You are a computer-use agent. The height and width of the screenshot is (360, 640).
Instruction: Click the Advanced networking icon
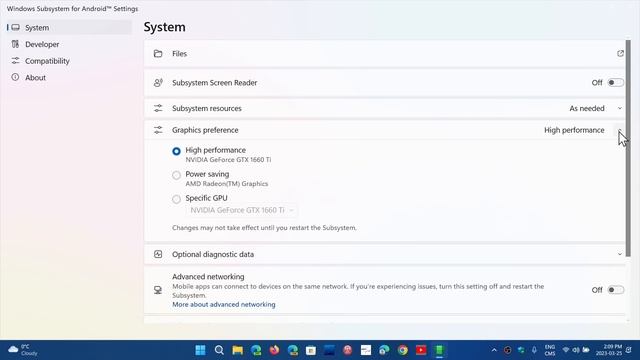click(x=158, y=290)
